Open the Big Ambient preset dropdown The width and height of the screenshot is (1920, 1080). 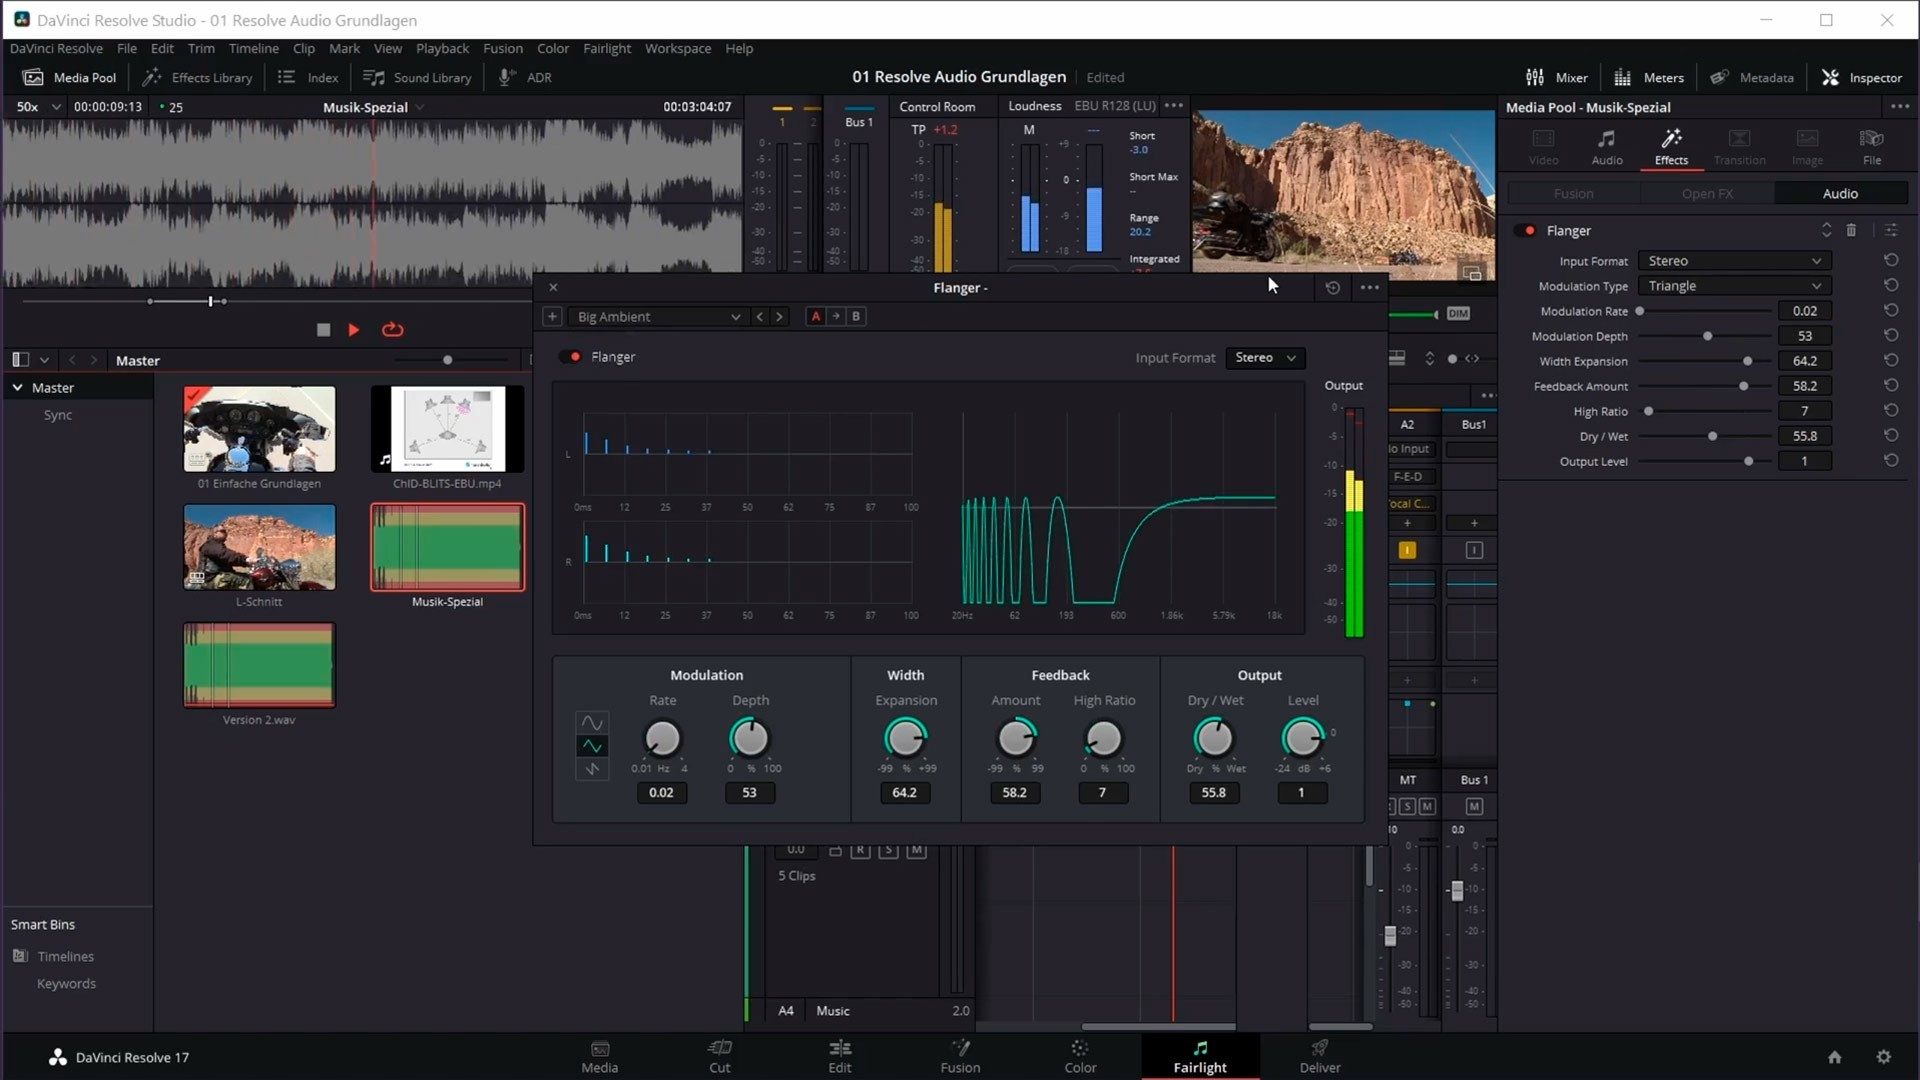(658, 316)
